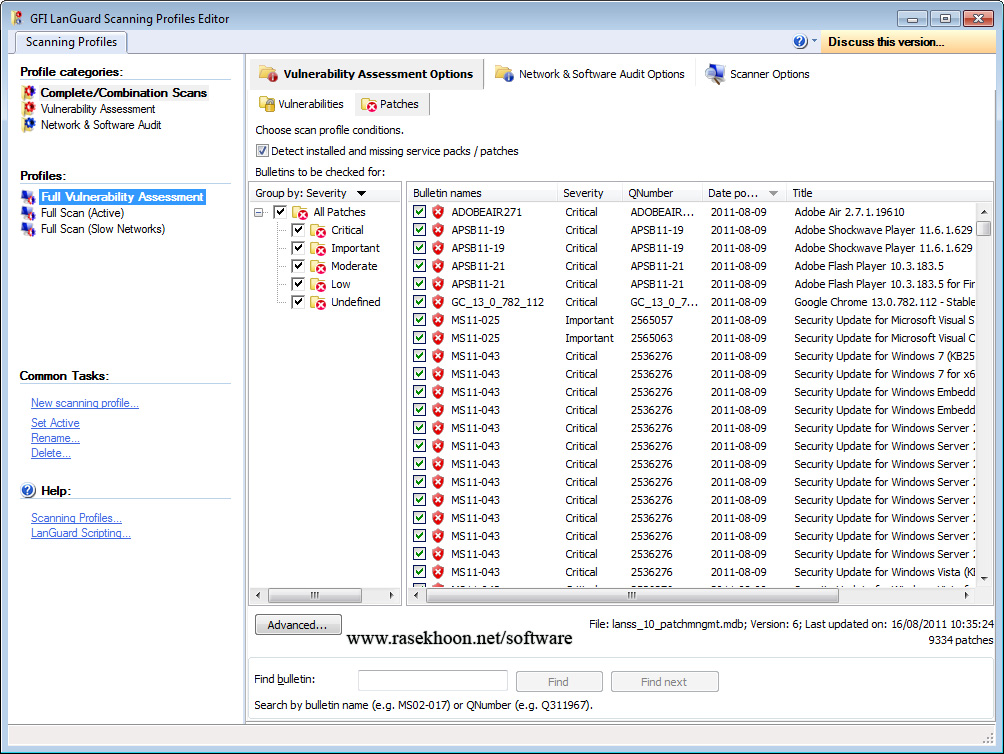Image resolution: width=1004 pixels, height=754 pixels.
Task: Uncheck the ADOBEAIR271 bulletin checkbox
Action: (419, 211)
